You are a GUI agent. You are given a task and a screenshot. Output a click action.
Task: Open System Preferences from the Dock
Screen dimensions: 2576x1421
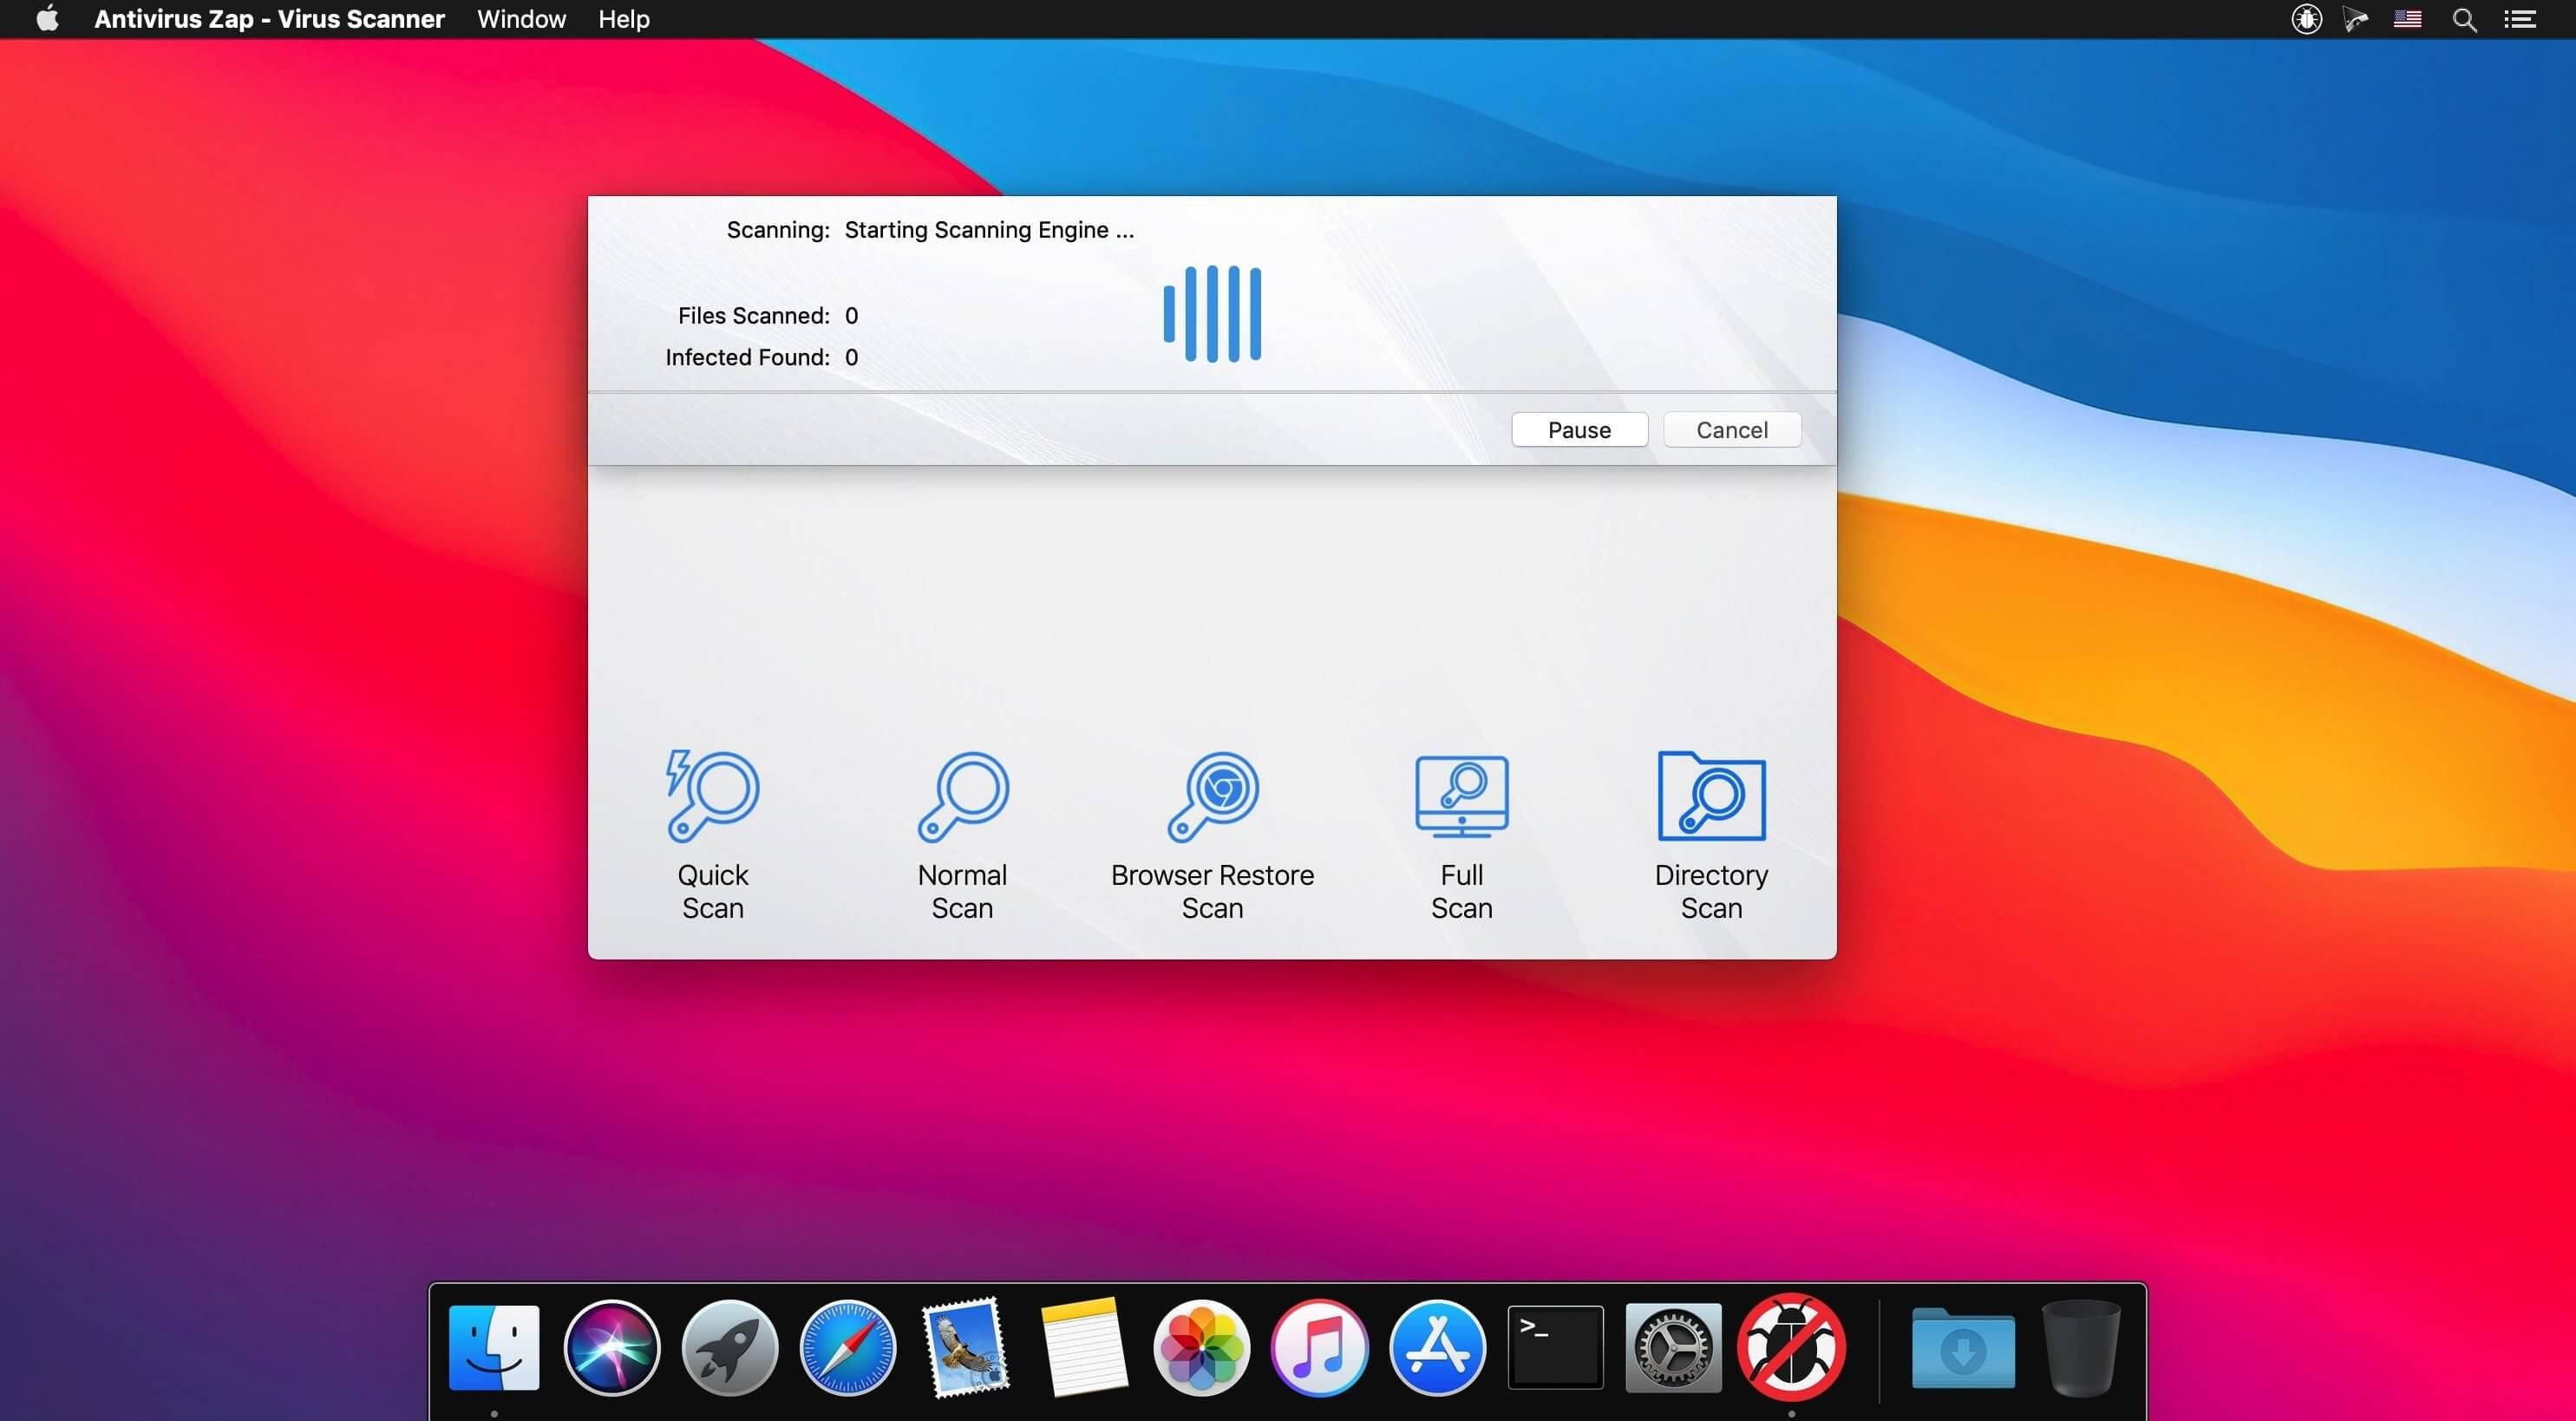[1673, 1347]
